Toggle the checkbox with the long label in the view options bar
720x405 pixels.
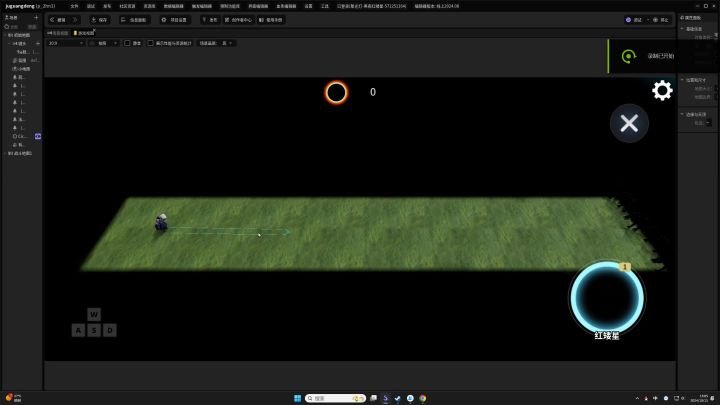[150, 43]
